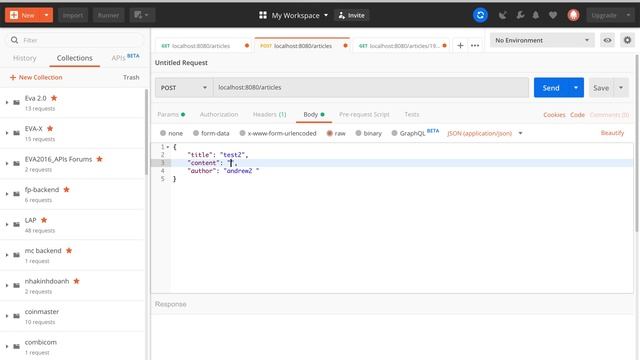640x360 pixels.
Task: Focus the sidebar Filter search field
Action: [x=75, y=40]
